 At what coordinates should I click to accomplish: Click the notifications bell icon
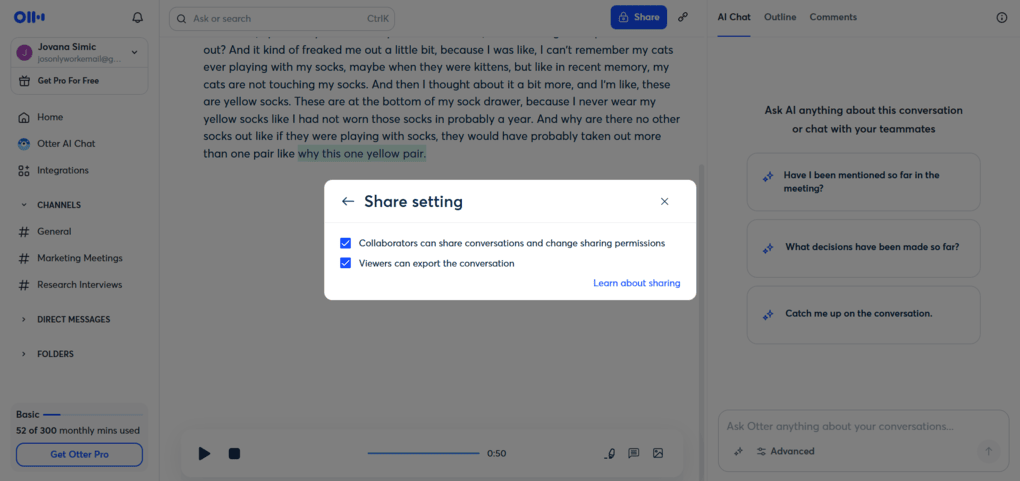coord(138,18)
